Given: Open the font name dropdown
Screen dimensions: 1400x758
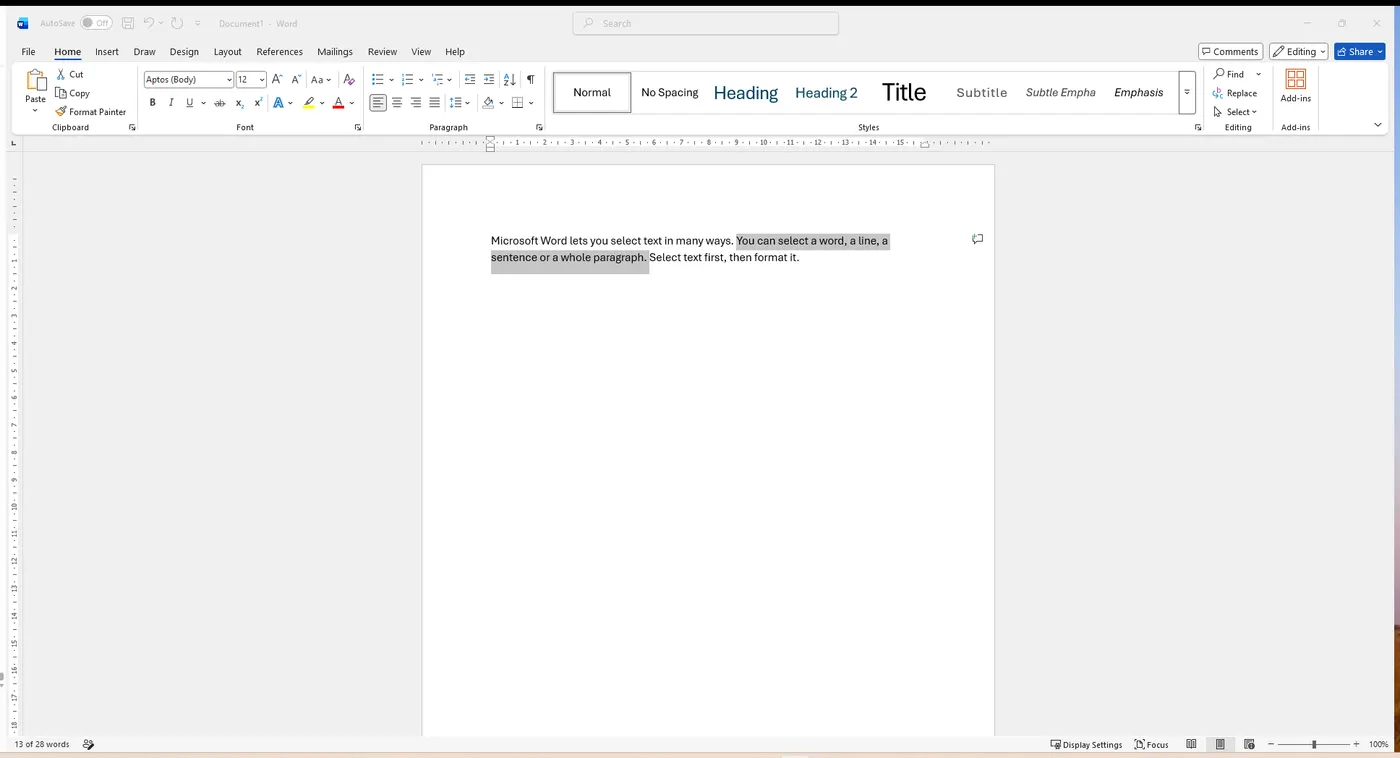Looking at the screenshot, I should tap(229, 80).
